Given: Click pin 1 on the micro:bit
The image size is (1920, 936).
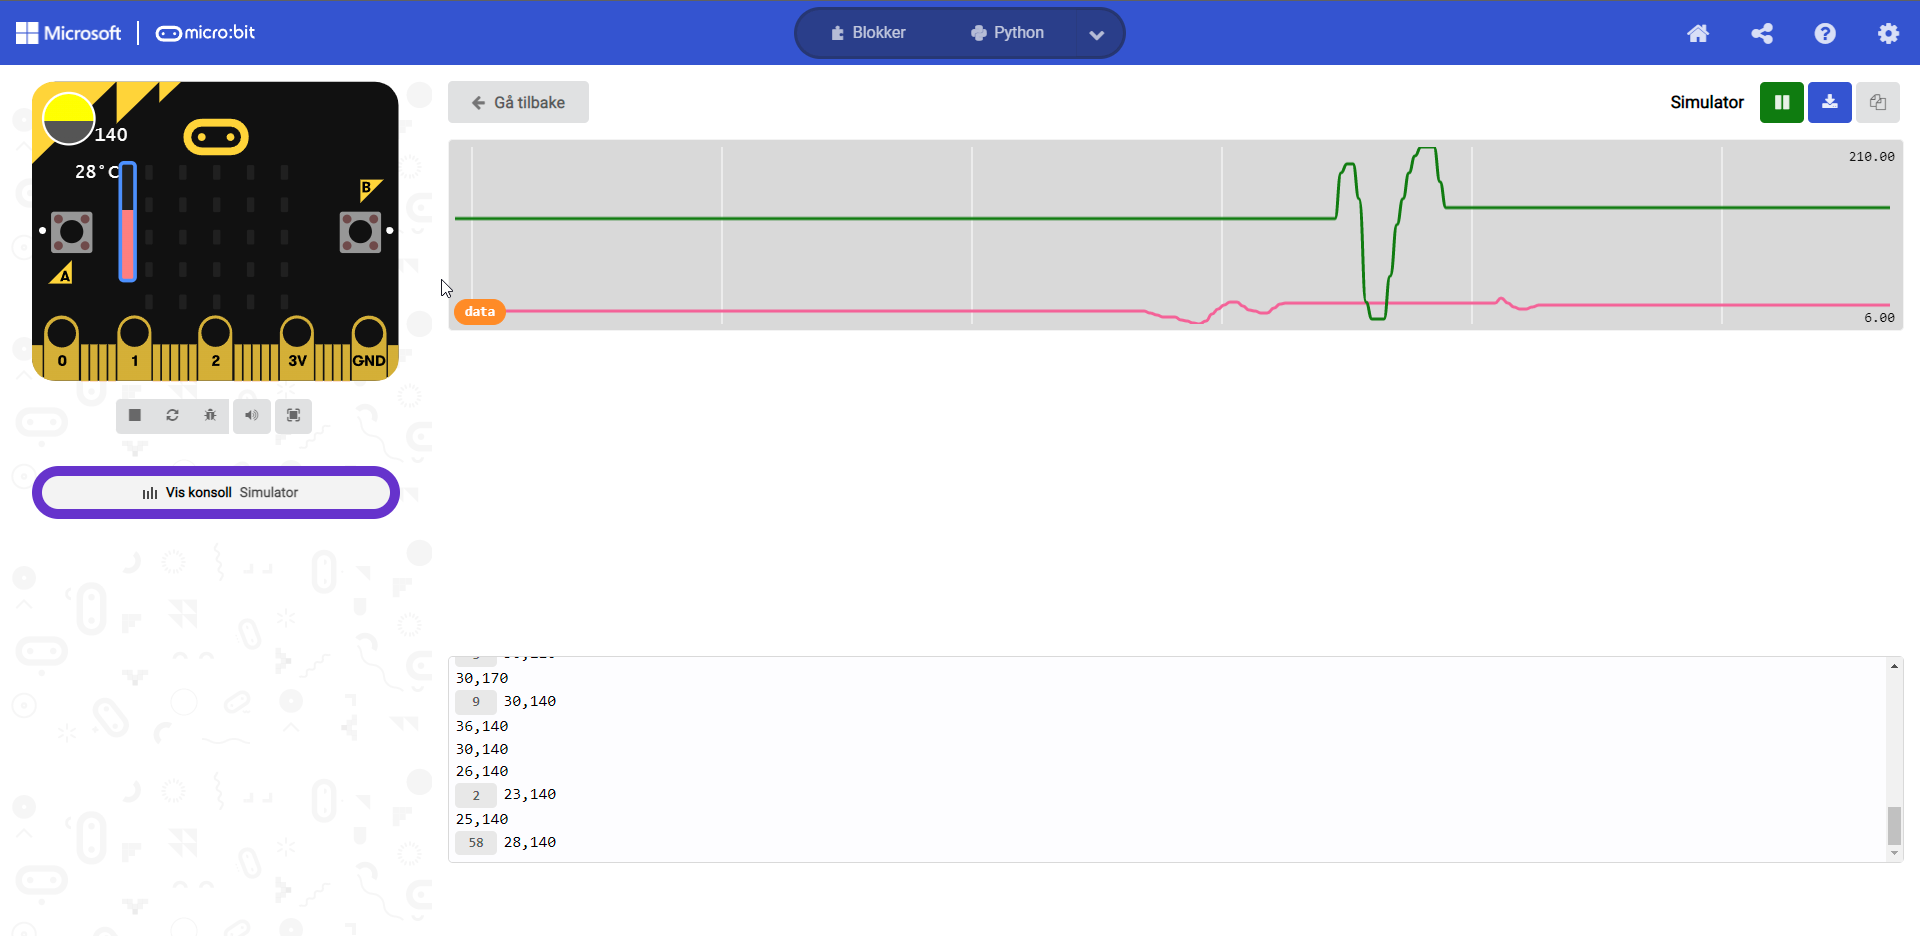Looking at the screenshot, I should tap(134, 348).
